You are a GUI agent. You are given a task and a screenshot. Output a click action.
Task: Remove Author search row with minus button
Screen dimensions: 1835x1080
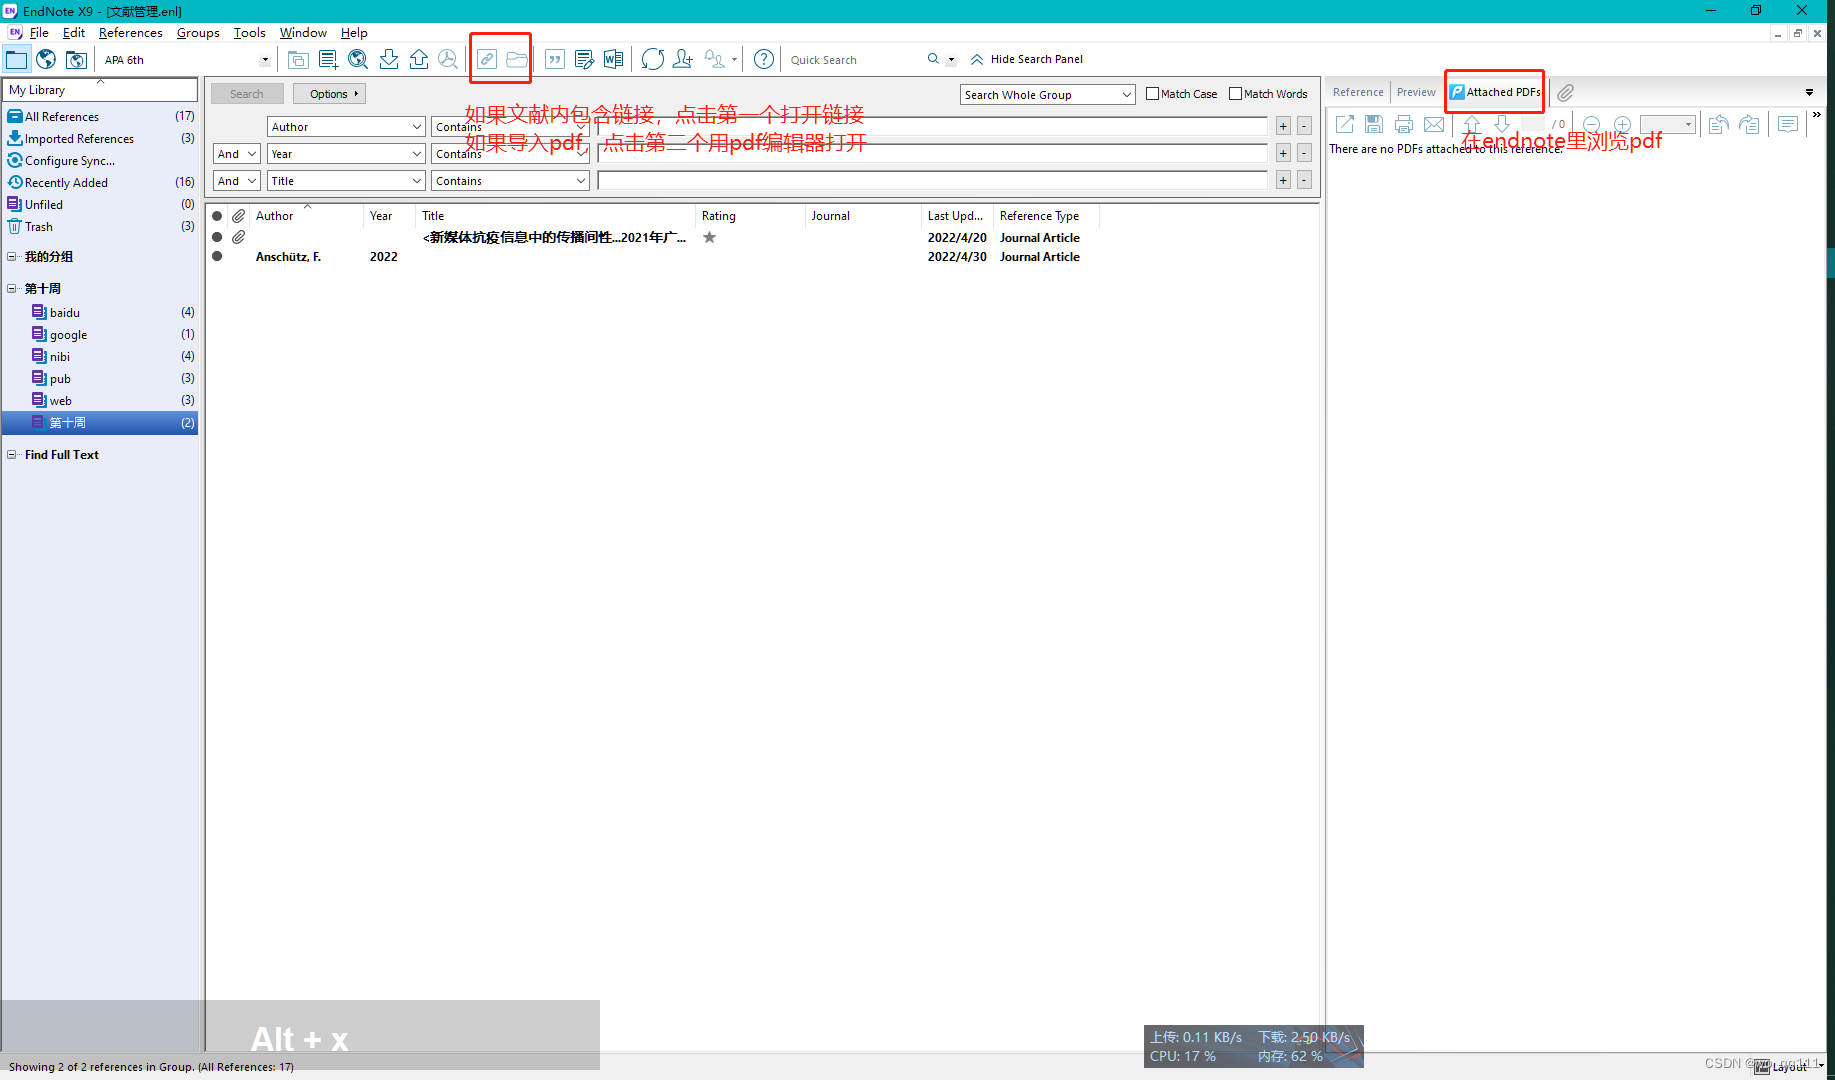point(1304,127)
